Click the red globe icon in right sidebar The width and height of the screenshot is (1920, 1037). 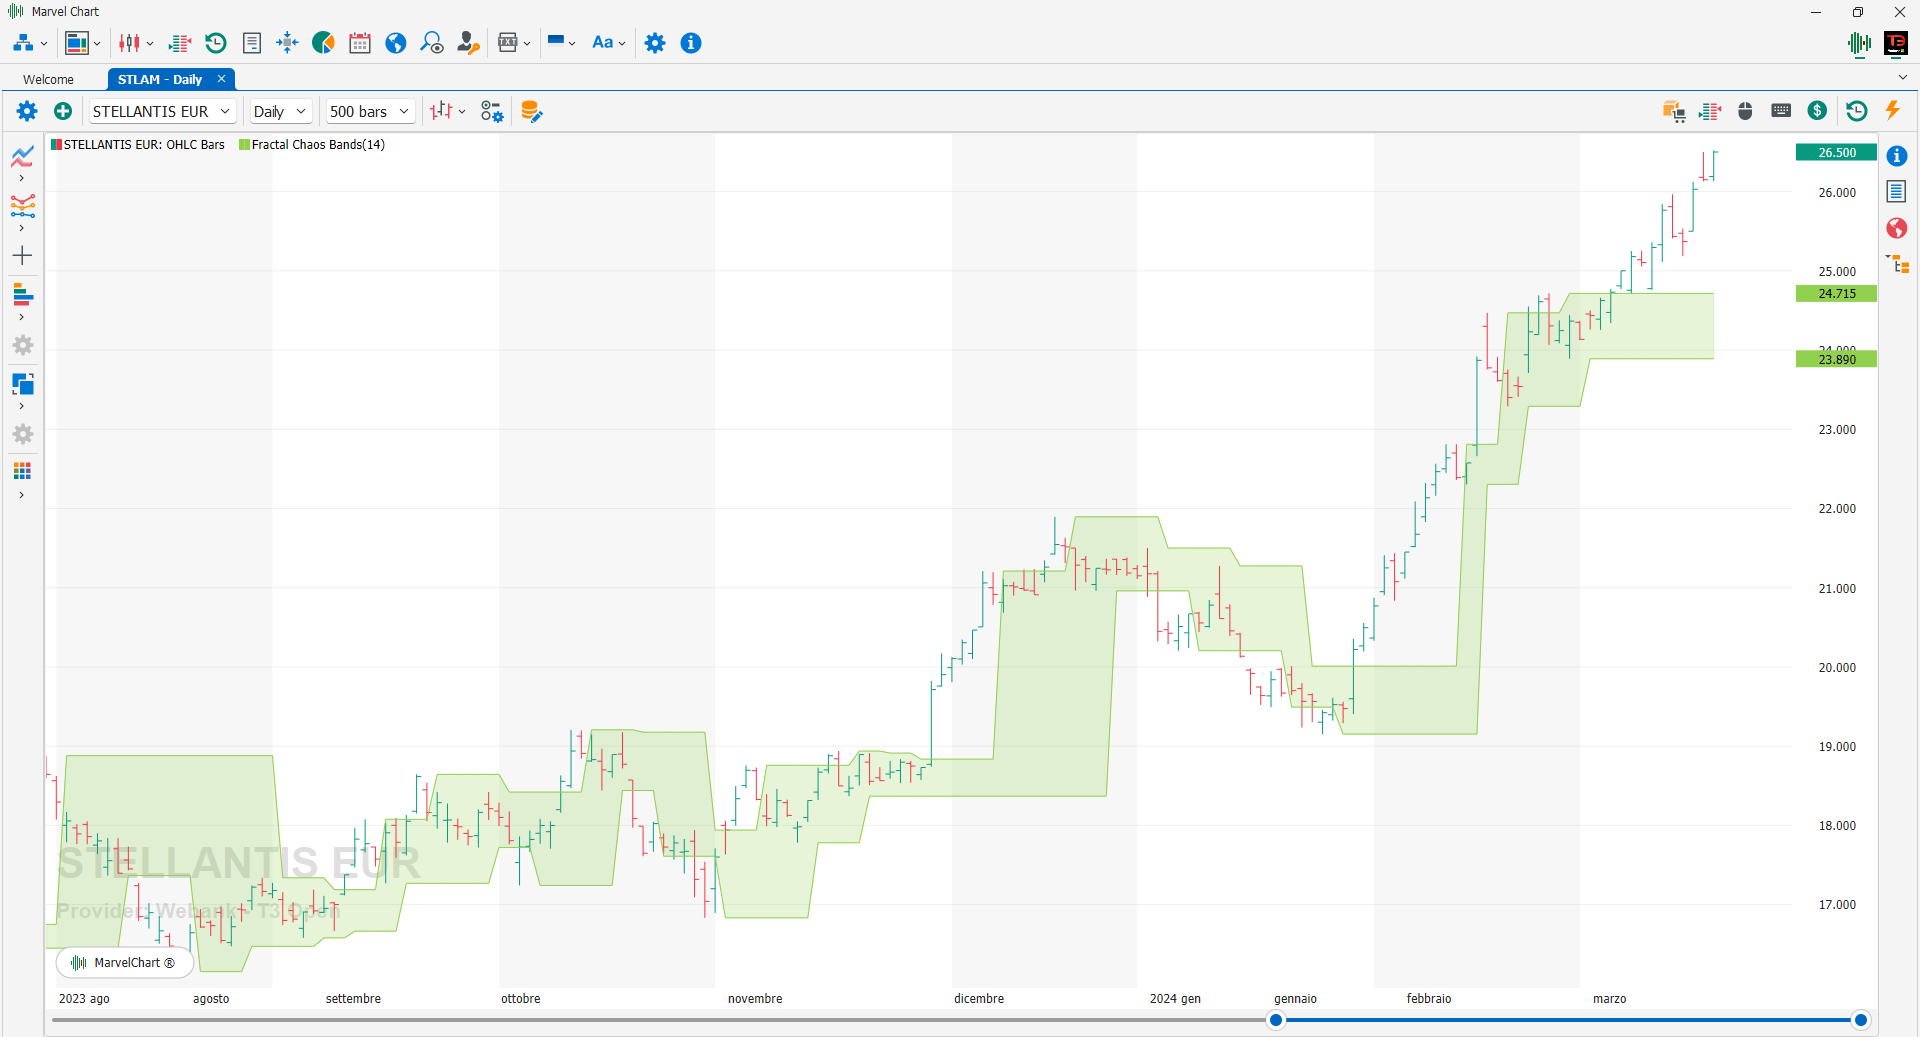tap(1897, 228)
